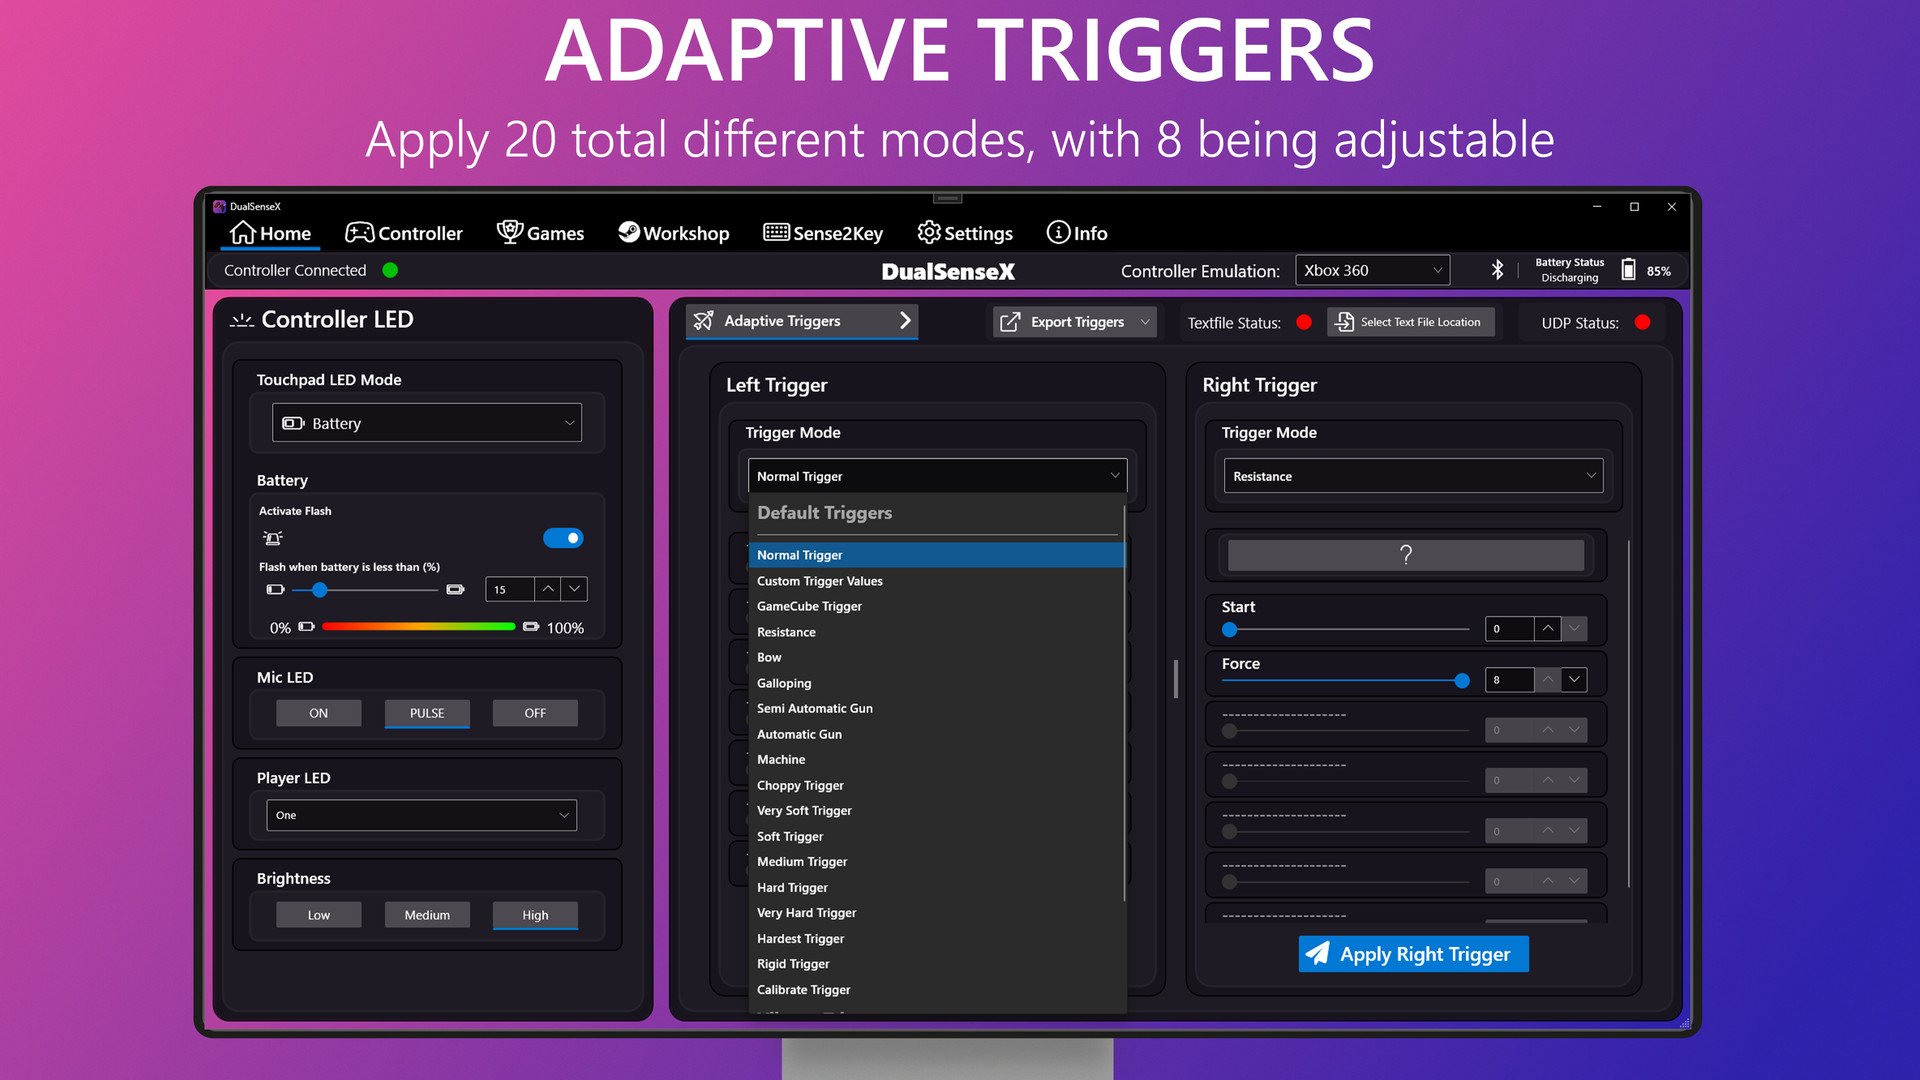This screenshot has height=1080, width=1920.
Task: Click Apply Right Trigger button
Action: 1412,953
